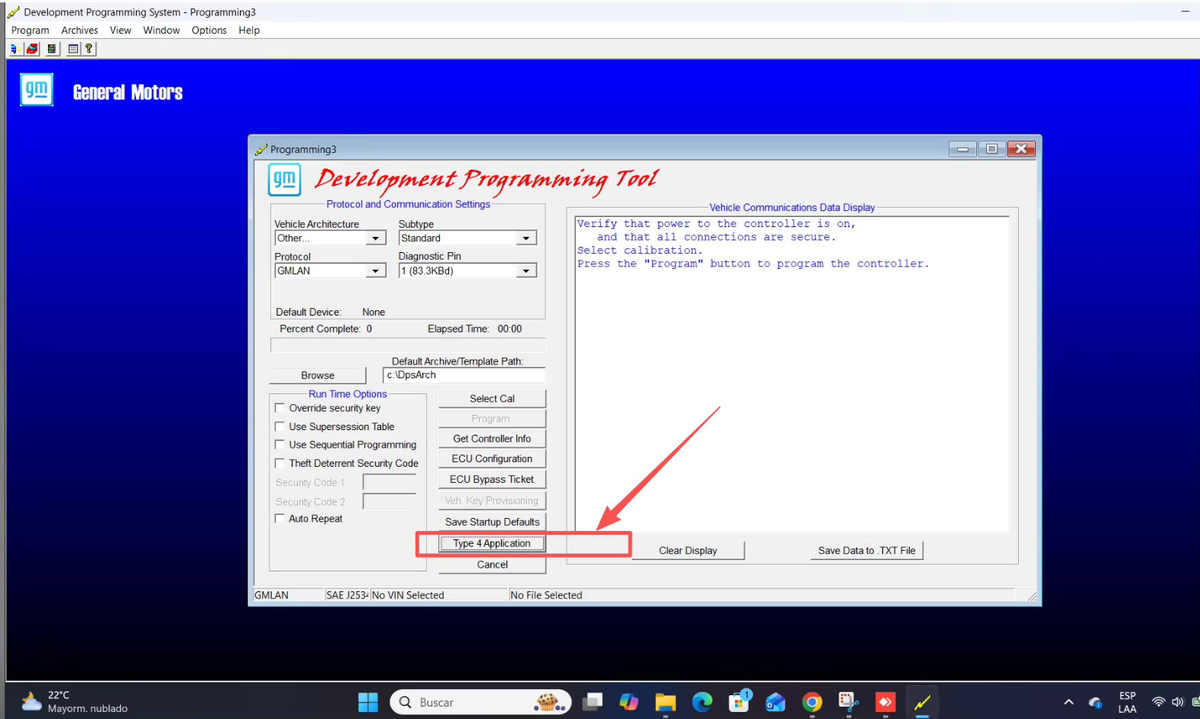
Task: Click the DPS lightning icon in taskbar
Action: 922,702
